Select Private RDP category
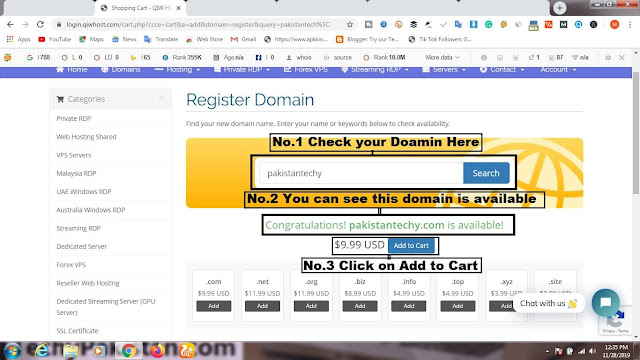Image resolution: width=640 pixels, height=360 pixels. point(74,118)
